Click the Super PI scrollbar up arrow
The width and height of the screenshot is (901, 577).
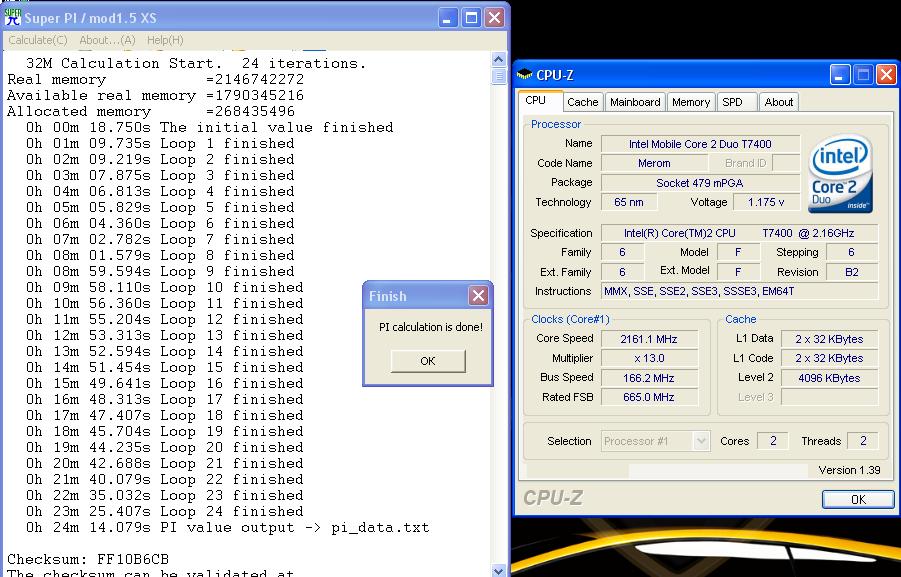pyautogui.click(x=498, y=59)
